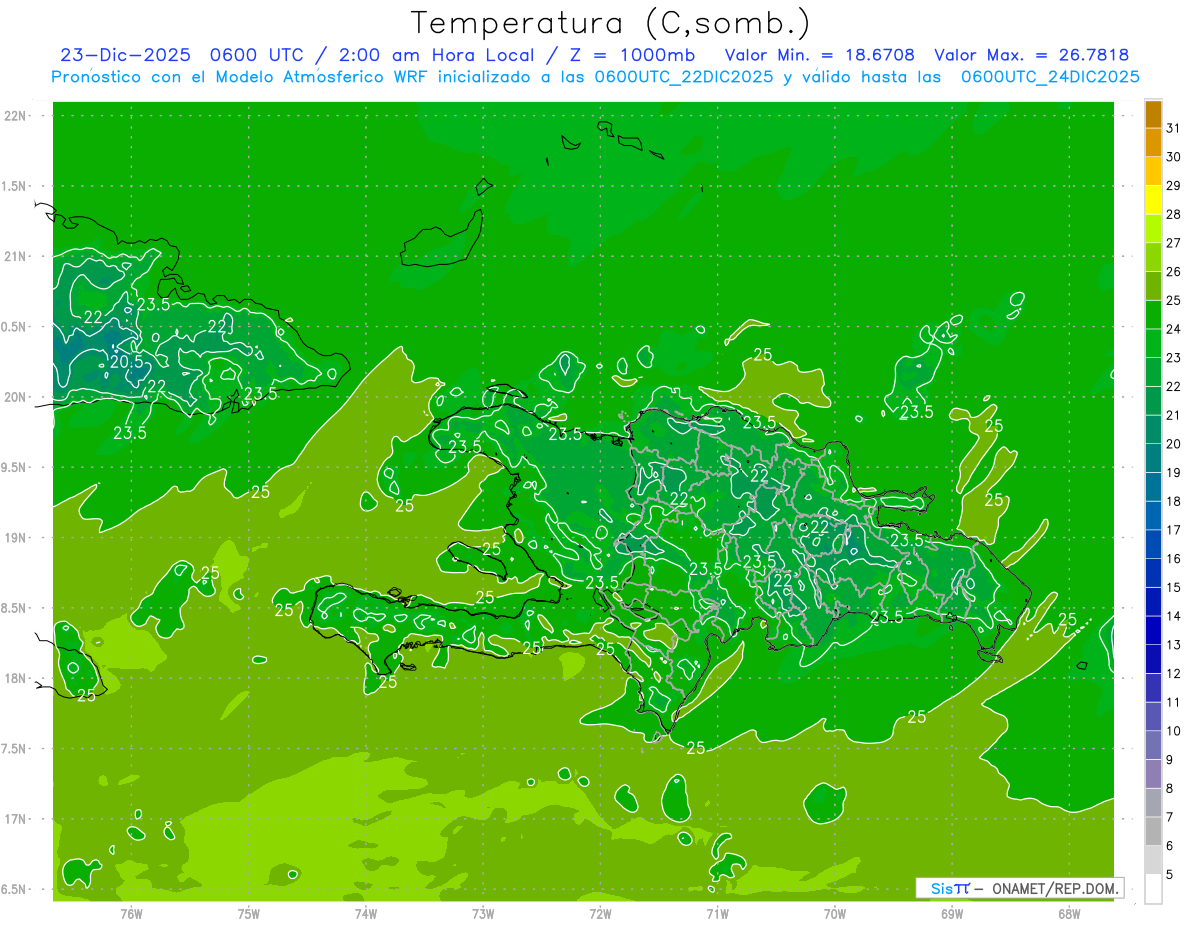Click the "6.5N" latitude axis label
Viewport: 1200px width, 927px height.
15,889
